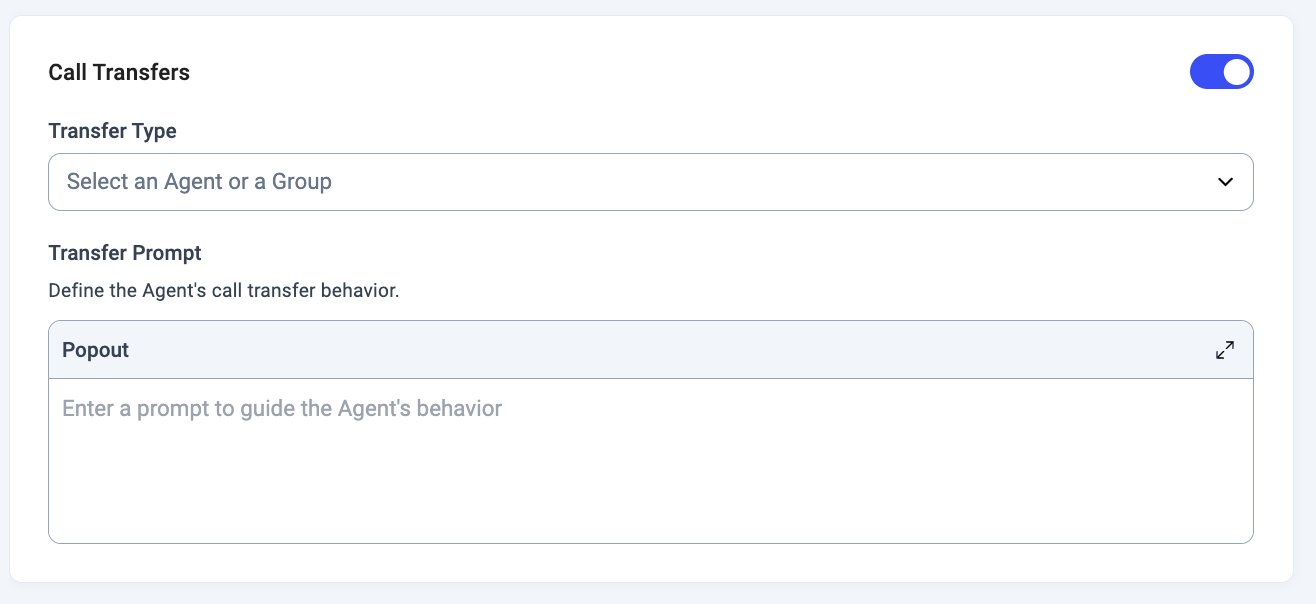Image resolution: width=1316 pixels, height=604 pixels.
Task: Click the word "Group" in the Transfer Type field
Action: point(301,182)
